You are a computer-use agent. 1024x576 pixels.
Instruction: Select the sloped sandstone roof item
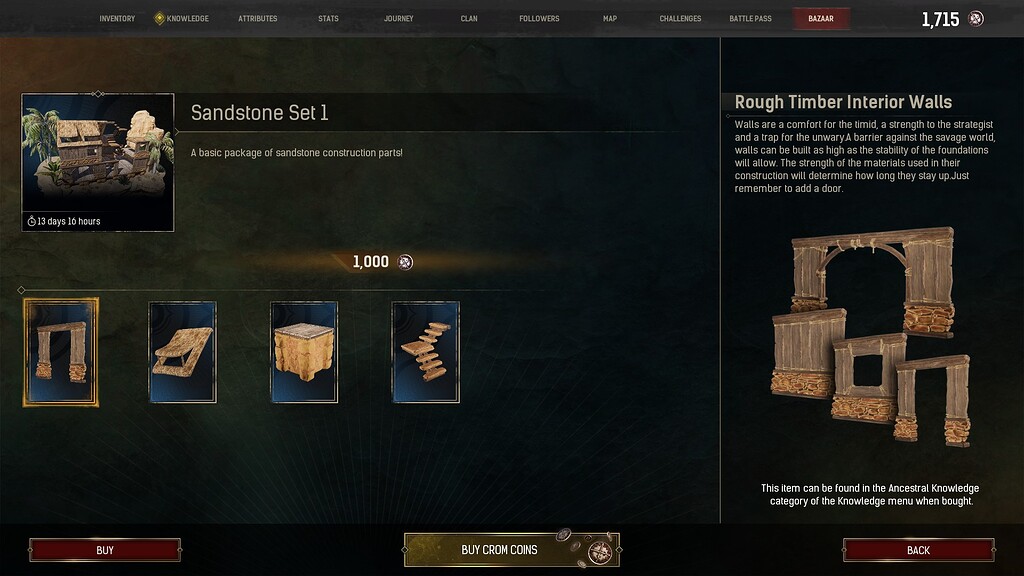click(x=182, y=352)
